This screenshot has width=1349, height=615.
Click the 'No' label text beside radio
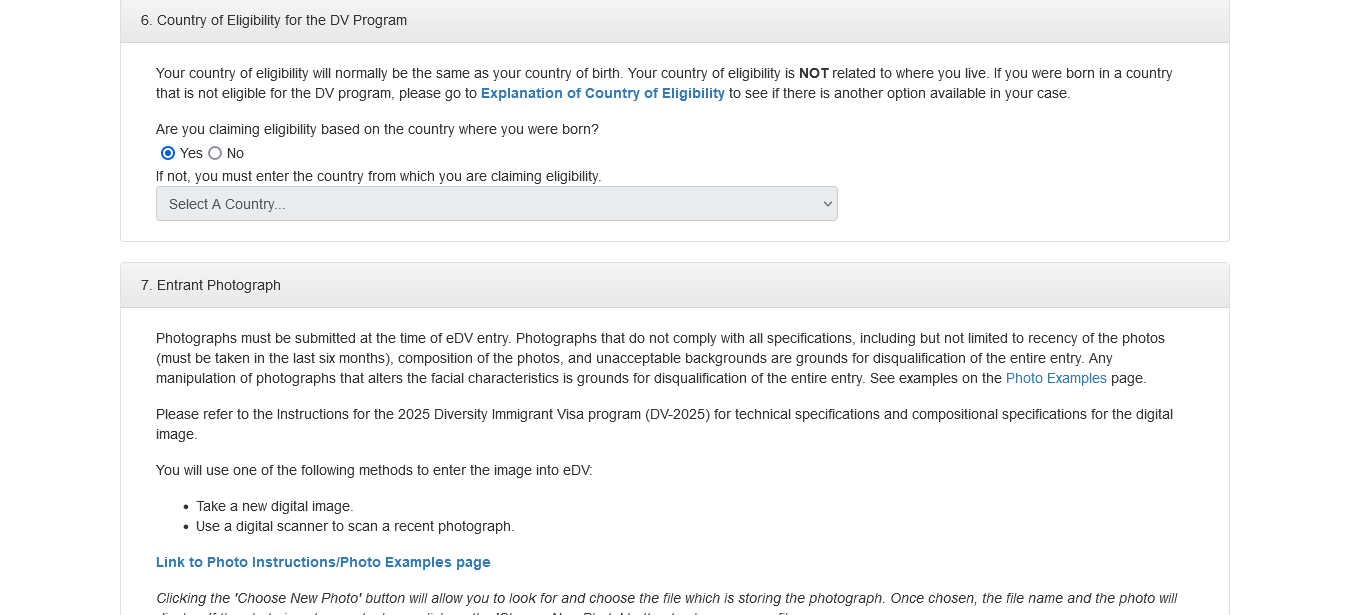(x=235, y=153)
